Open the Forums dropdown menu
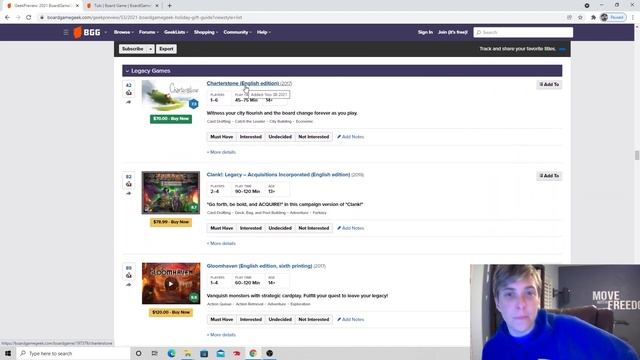The width and height of the screenshot is (640, 360). pos(149,32)
